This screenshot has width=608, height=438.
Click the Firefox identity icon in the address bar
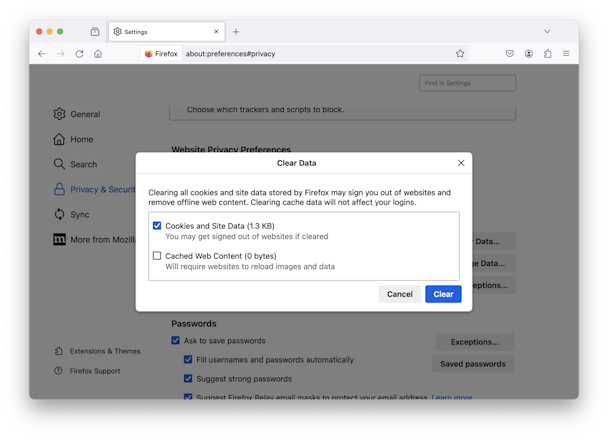161,54
